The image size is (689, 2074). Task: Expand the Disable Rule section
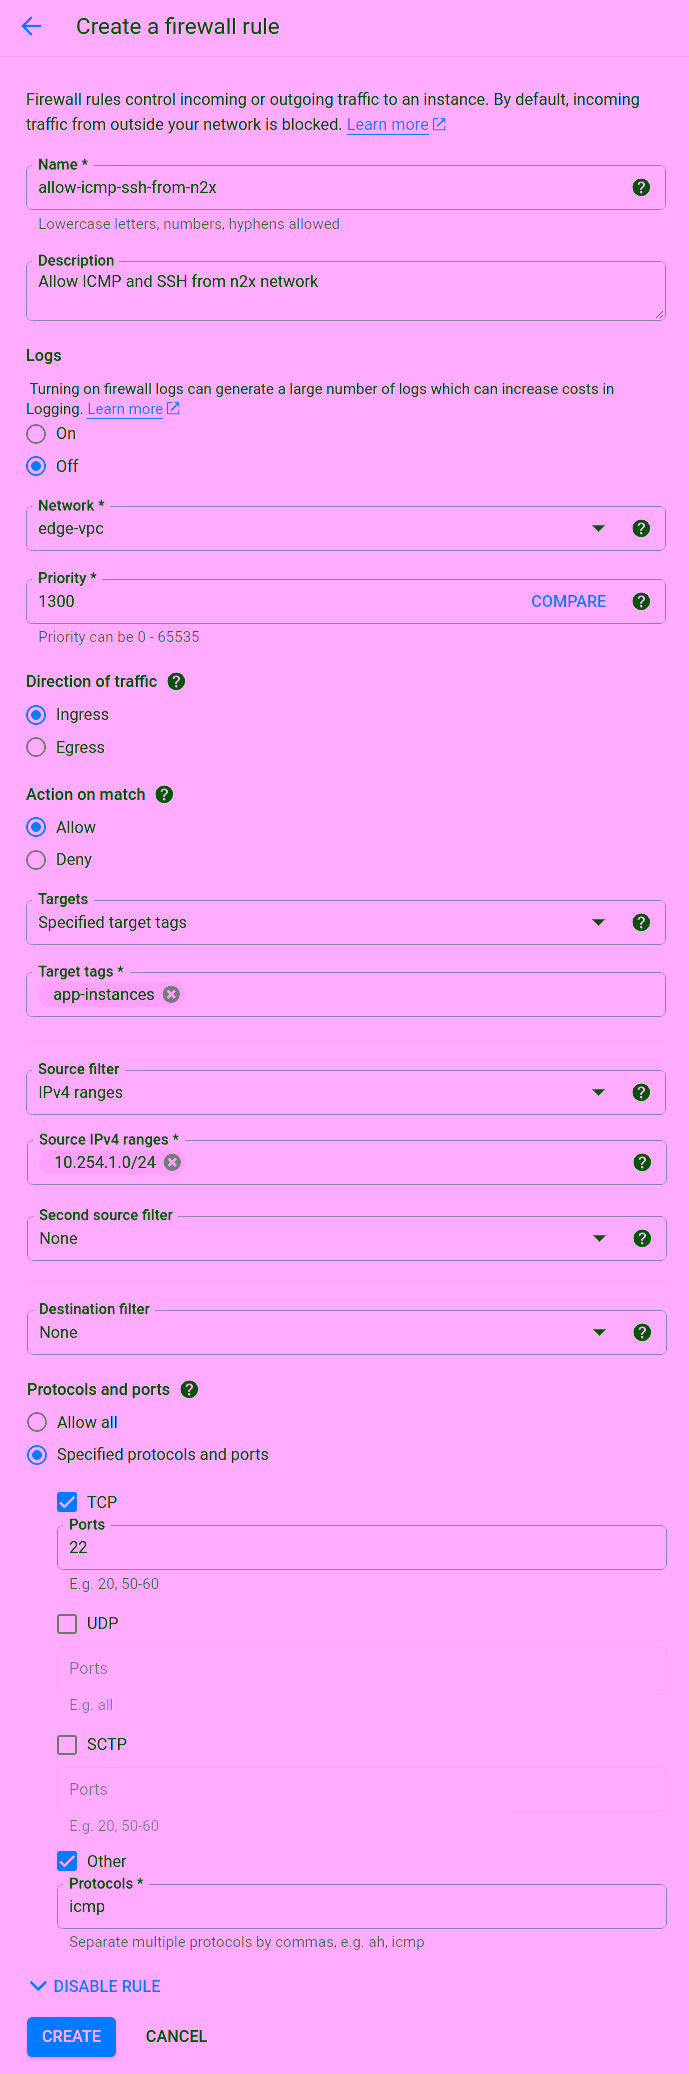pyautogui.click(x=96, y=1986)
